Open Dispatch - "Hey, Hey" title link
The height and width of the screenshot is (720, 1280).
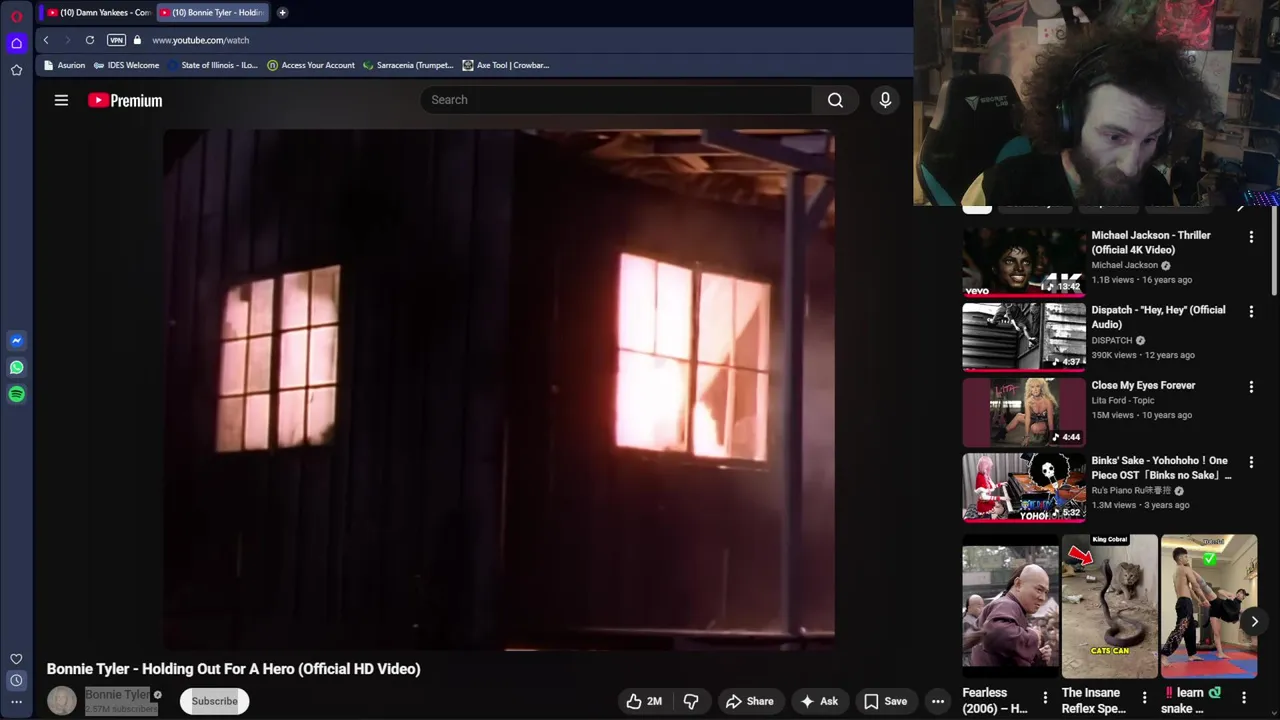tap(1158, 317)
